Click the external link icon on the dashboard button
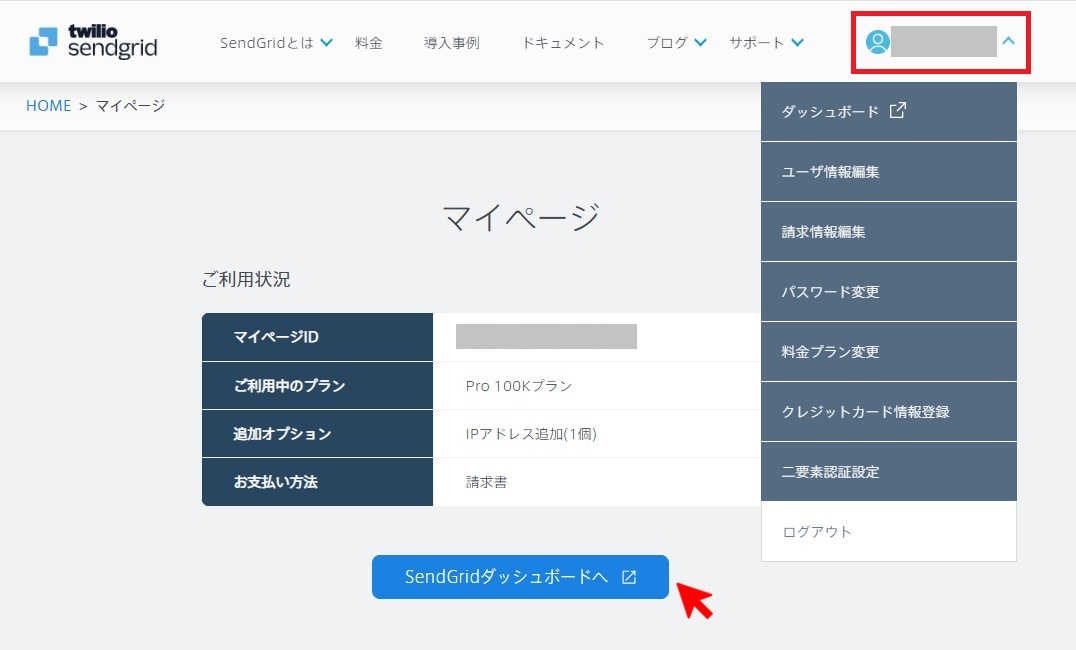This screenshot has width=1076, height=650. click(x=628, y=577)
